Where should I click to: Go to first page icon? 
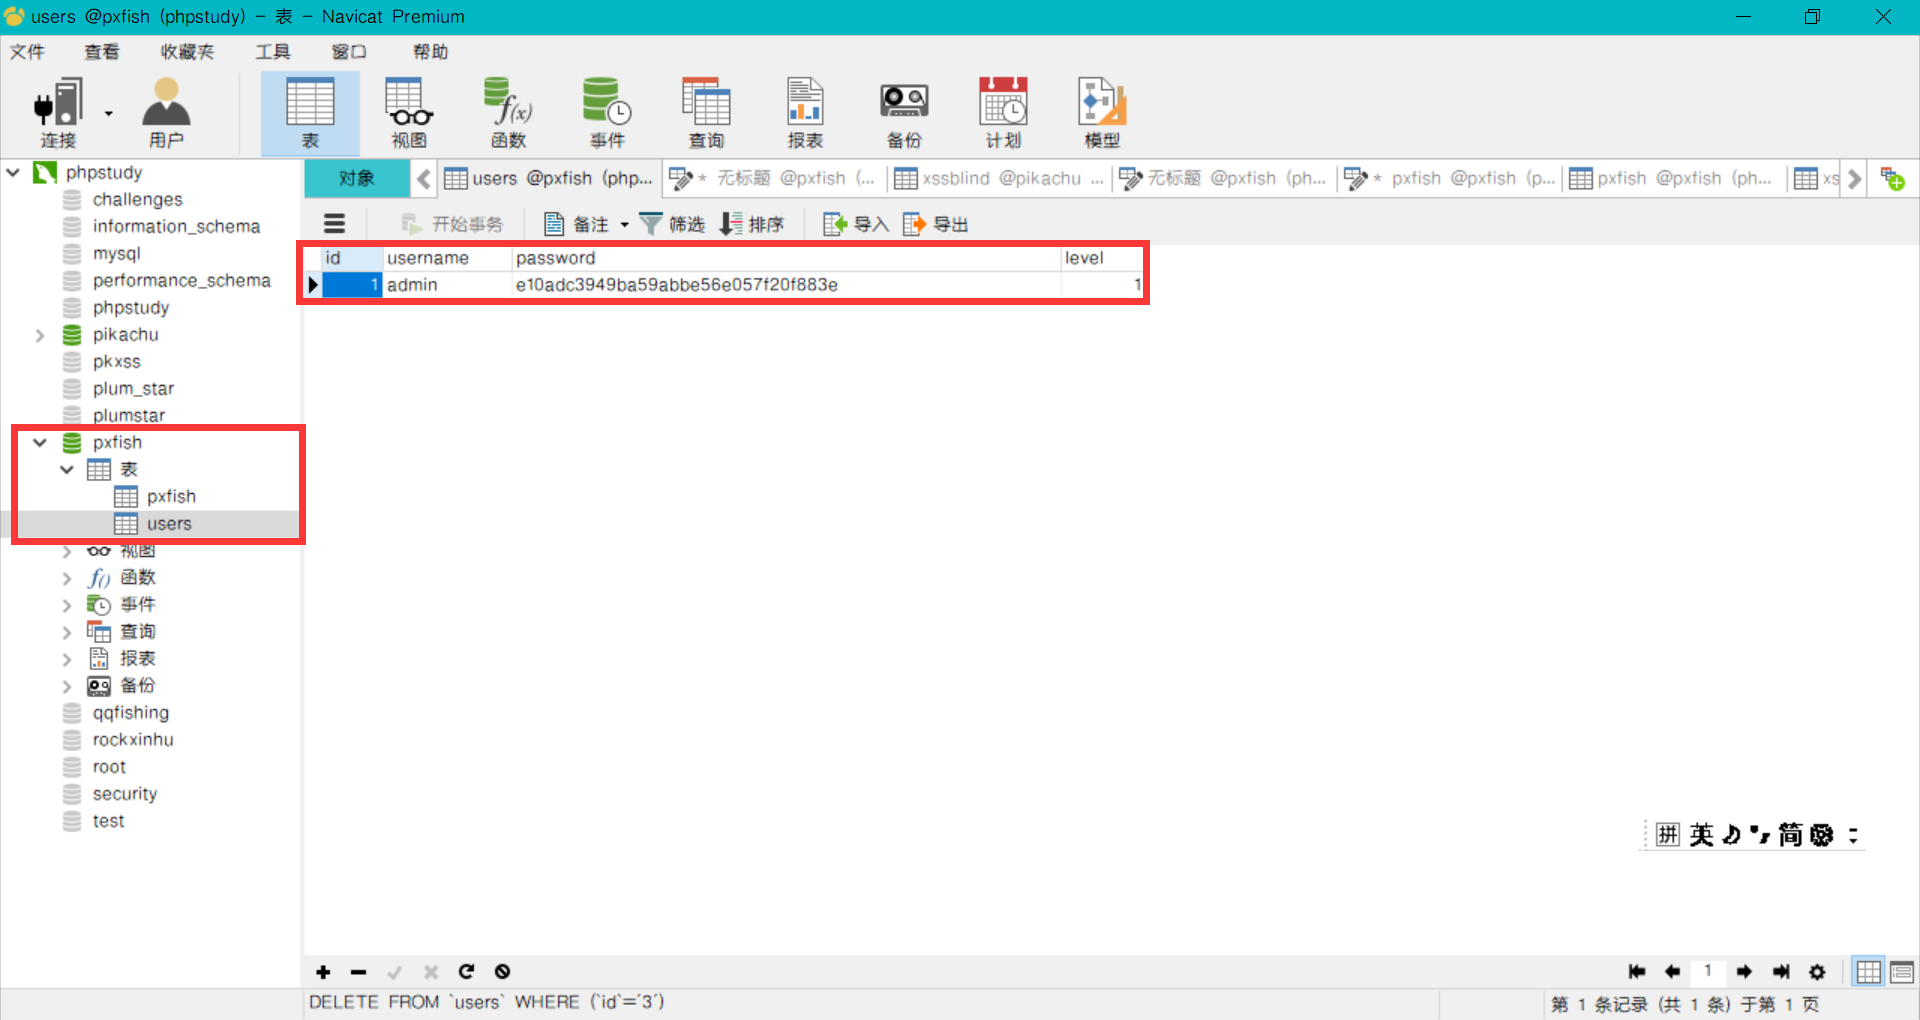[1637, 972]
